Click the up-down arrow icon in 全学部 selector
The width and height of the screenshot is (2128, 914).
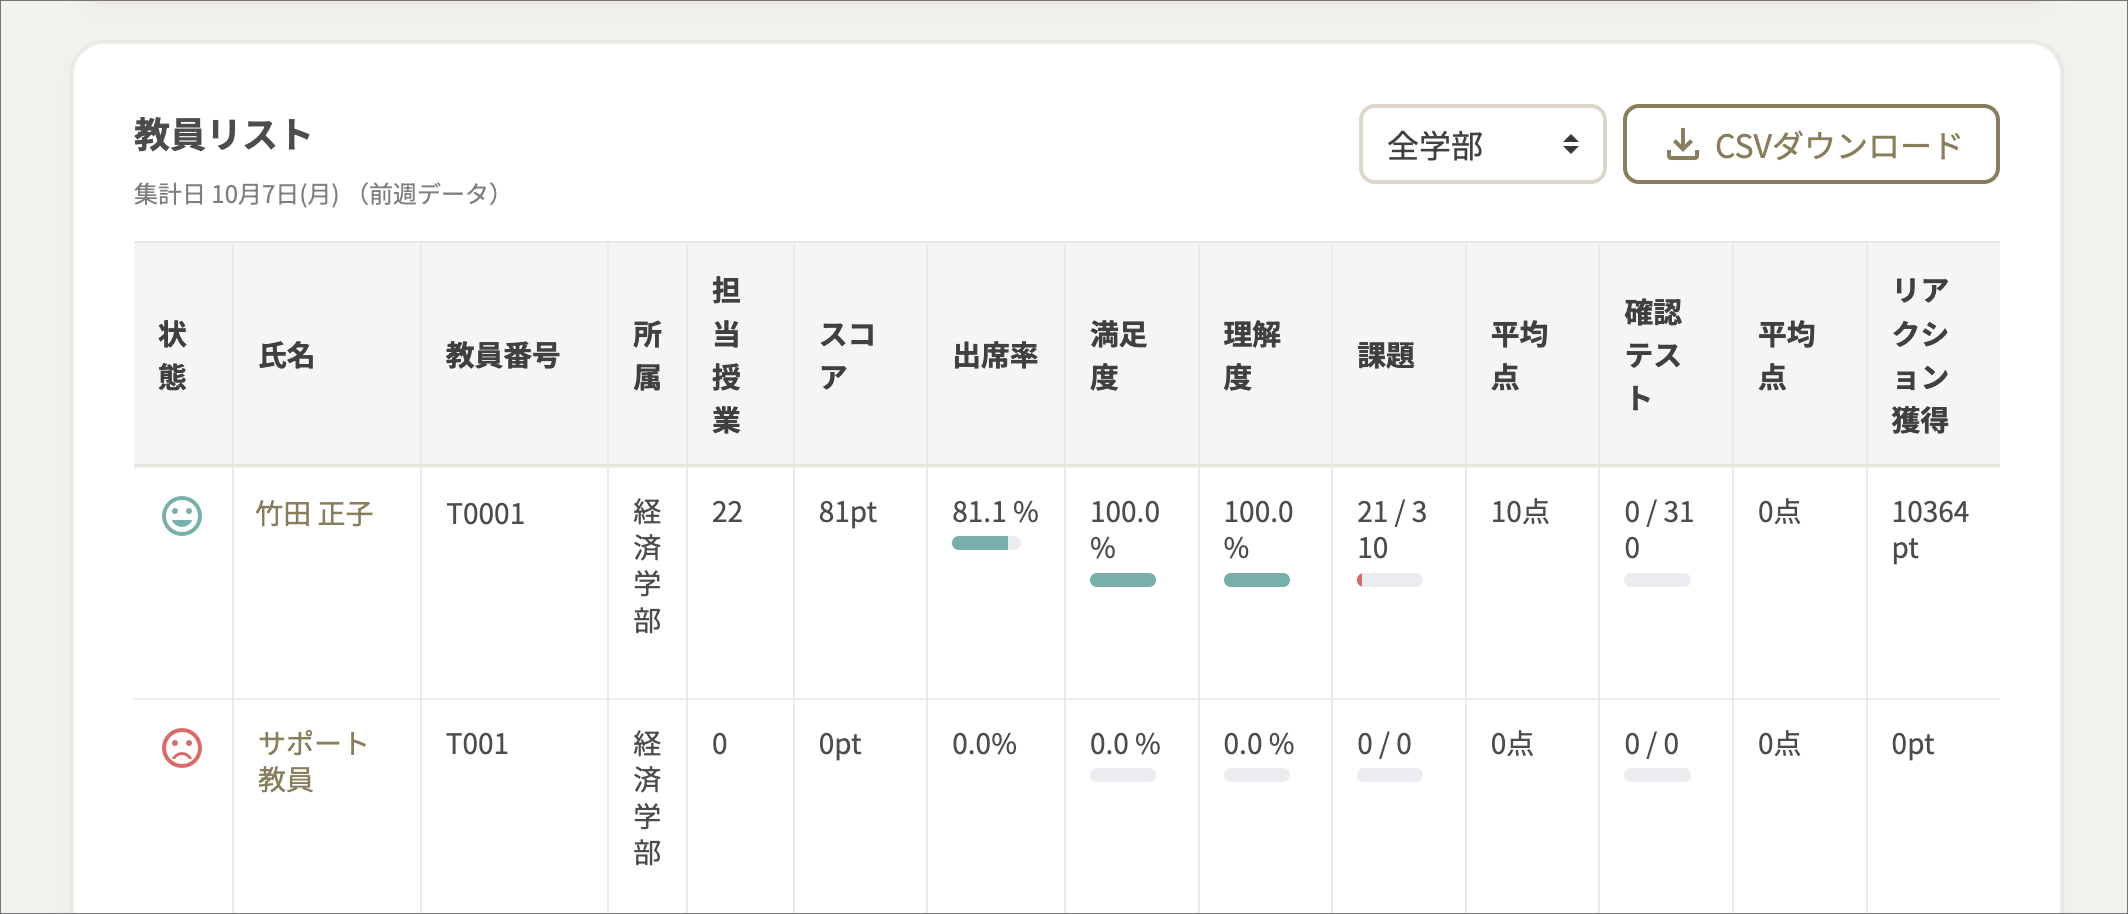coord(1573,144)
